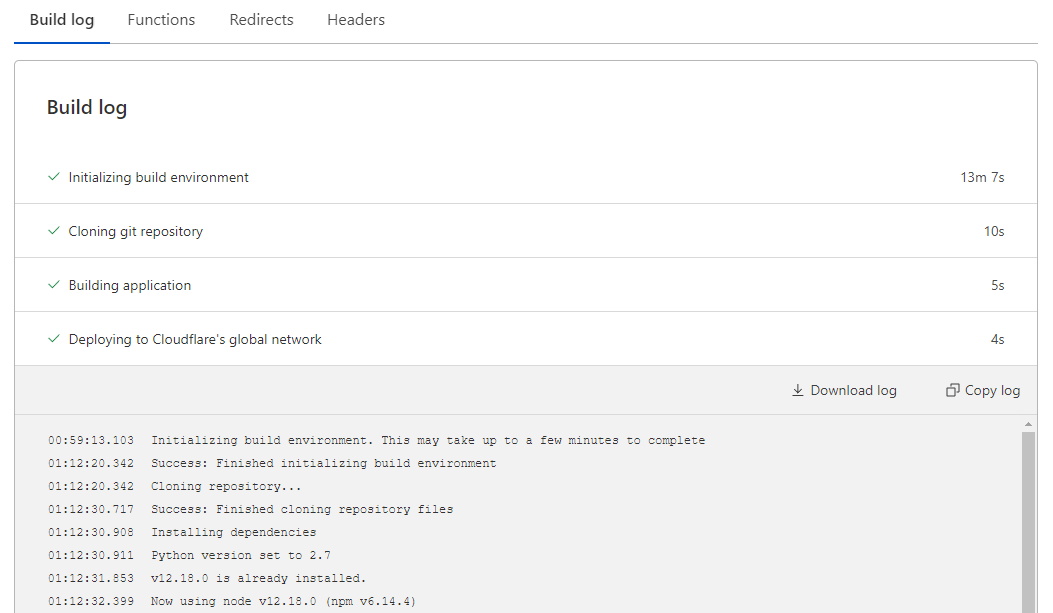This screenshot has height=613, width=1053.
Task: Click the copy icon beside Copy log
Action: point(953,390)
